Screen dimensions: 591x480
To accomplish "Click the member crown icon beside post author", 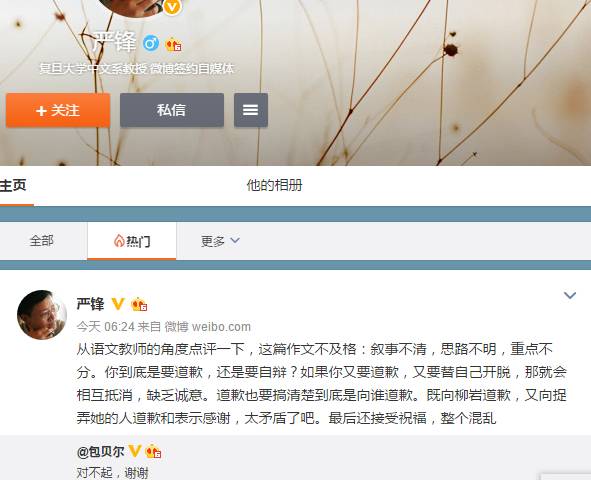I will click(x=139, y=304).
